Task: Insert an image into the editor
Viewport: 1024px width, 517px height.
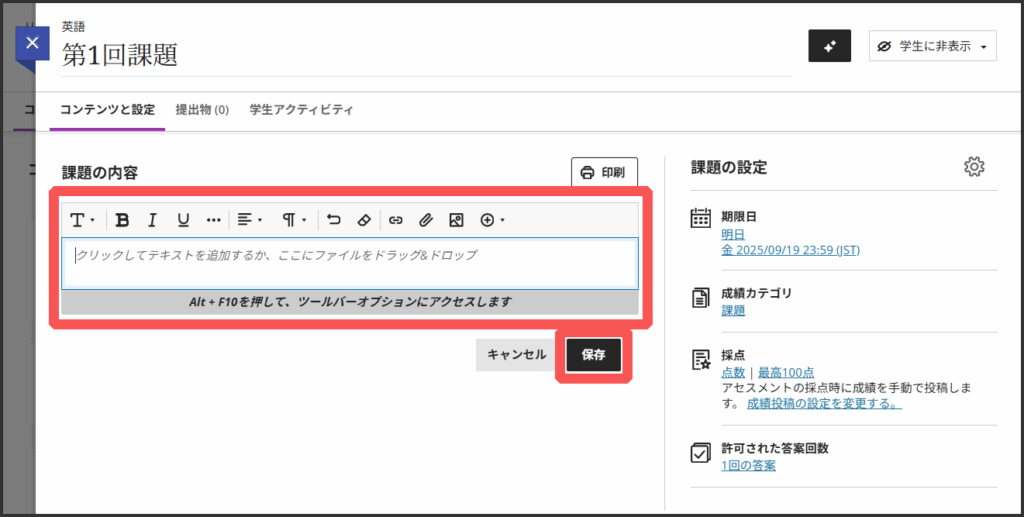Action: point(456,220)
